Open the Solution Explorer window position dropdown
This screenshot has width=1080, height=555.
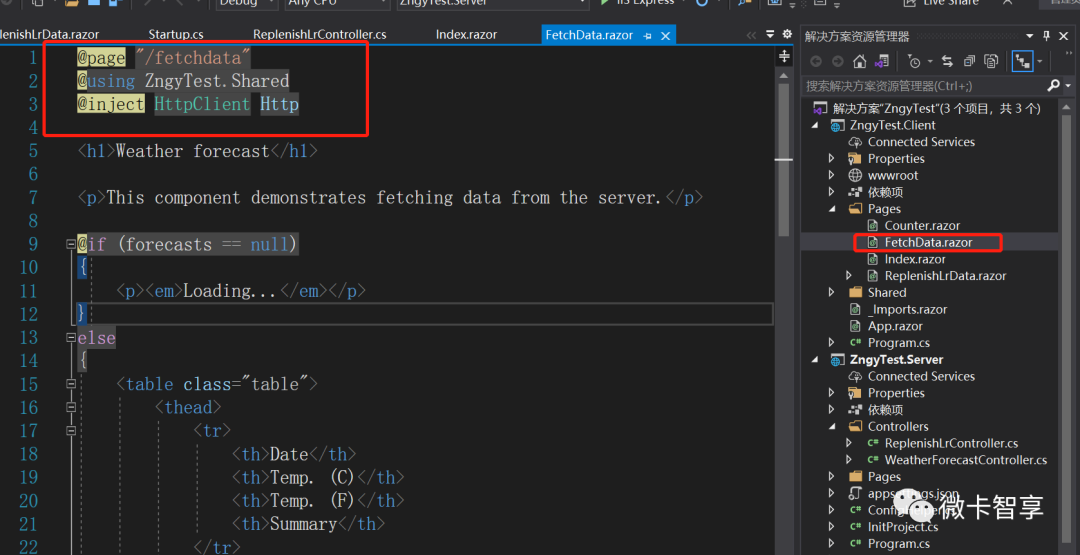coord(1030,36)
